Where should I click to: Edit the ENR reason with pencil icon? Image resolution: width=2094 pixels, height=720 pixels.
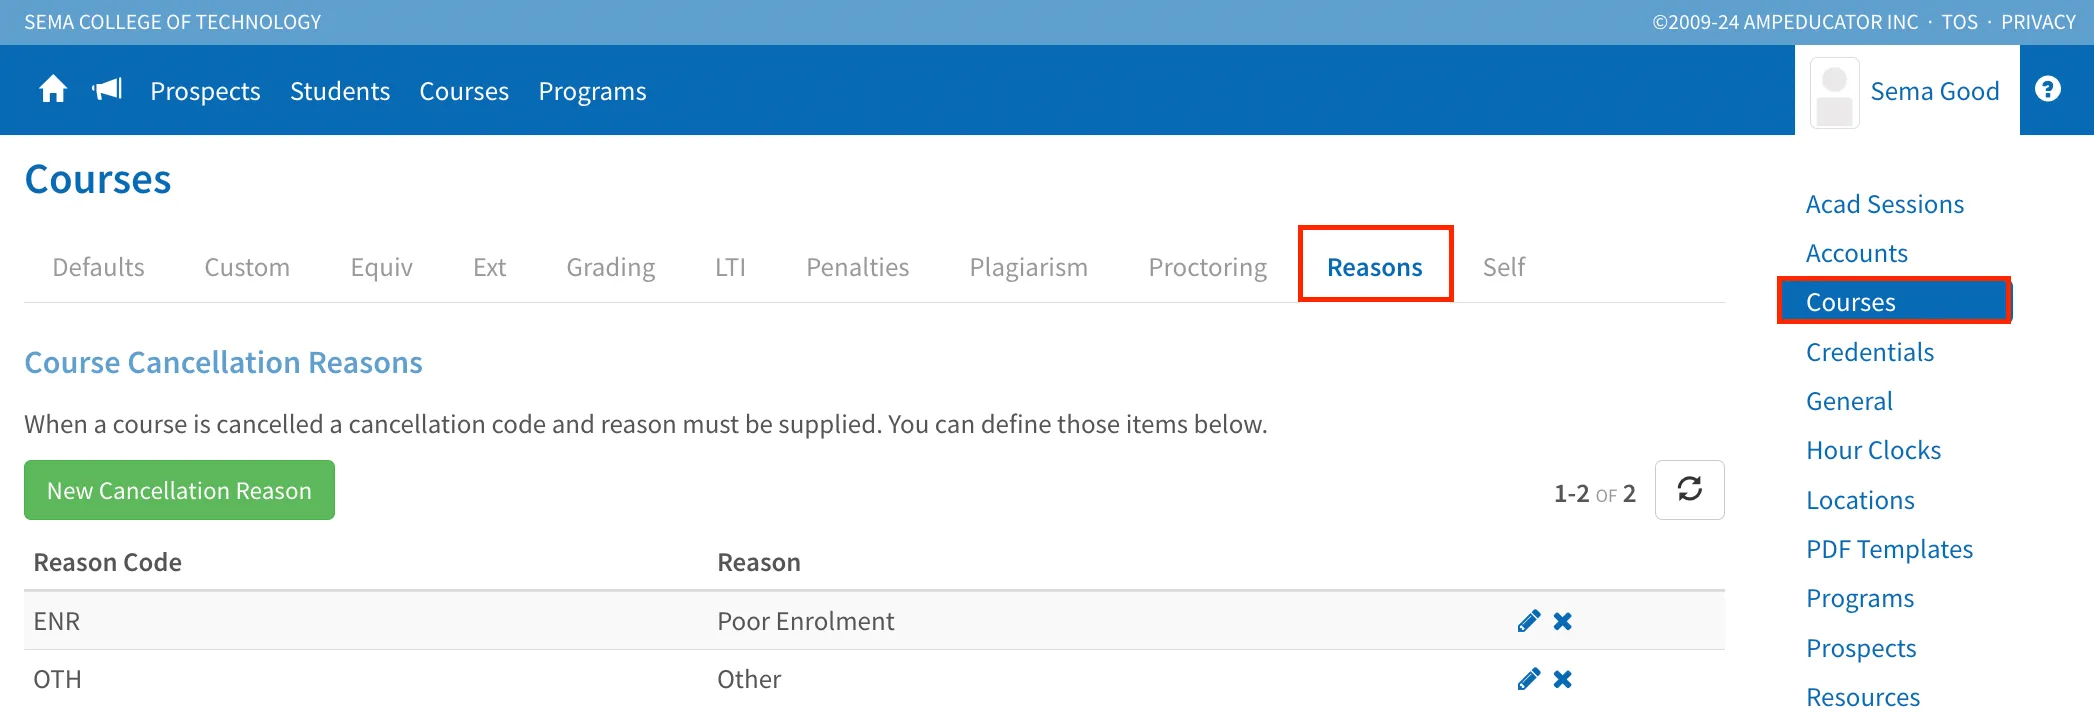[x=1528, y=621]
